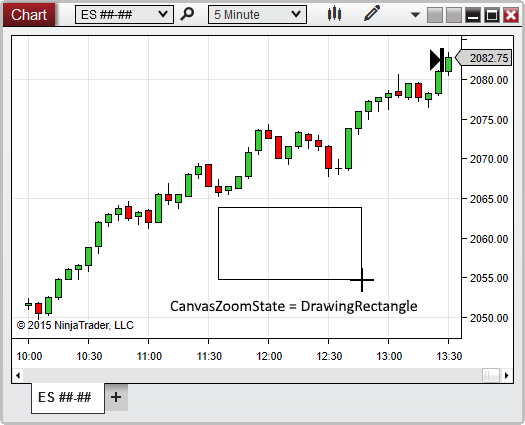Open the 5 Minute interval dropdown
This screenshot has width=525, height=425.
click(257, 15)
